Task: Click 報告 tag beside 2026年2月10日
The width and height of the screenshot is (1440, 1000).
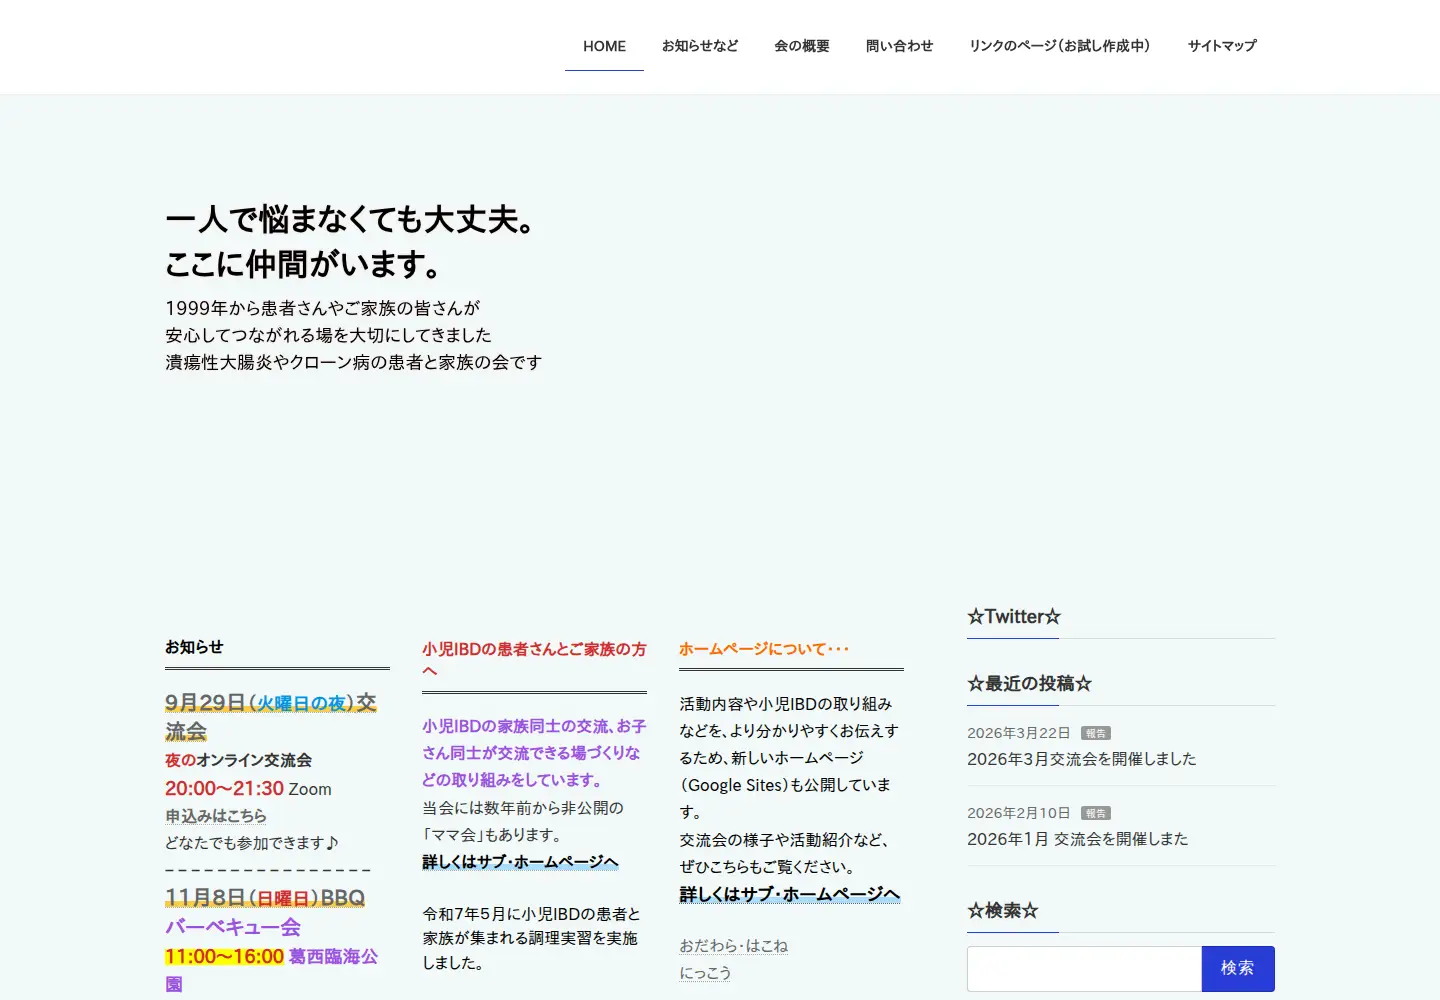Action: [1096, 813]
